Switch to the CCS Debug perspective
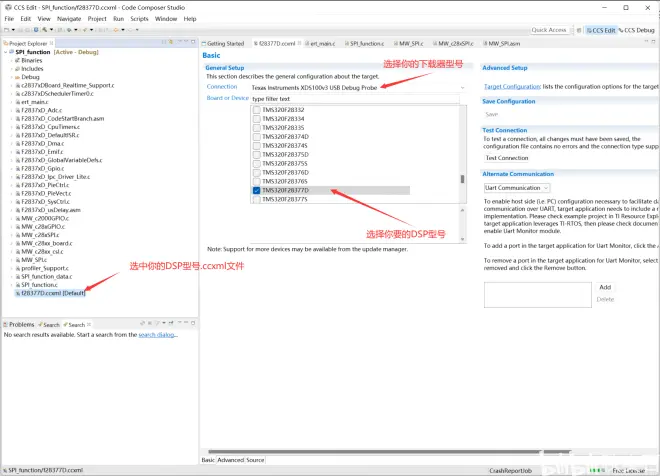The width and height of the screenshot is (660, 476). [x=636, y=30]
